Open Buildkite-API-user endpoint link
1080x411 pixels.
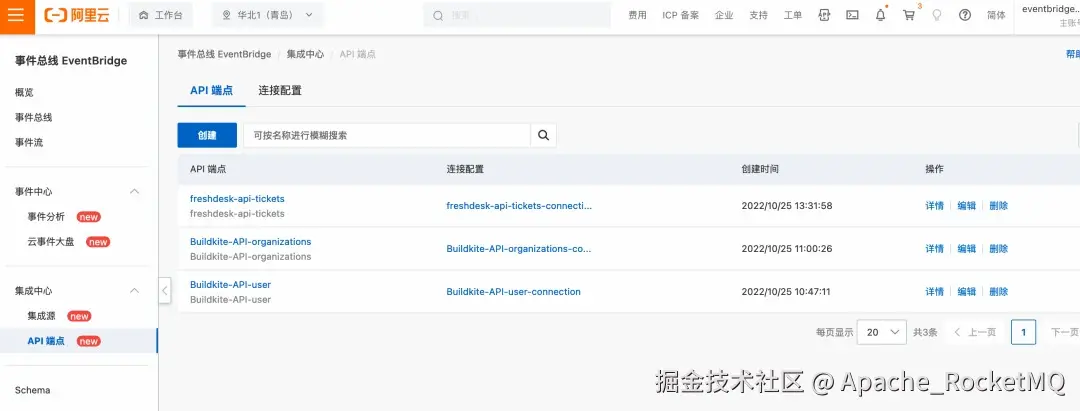point(230,284)
